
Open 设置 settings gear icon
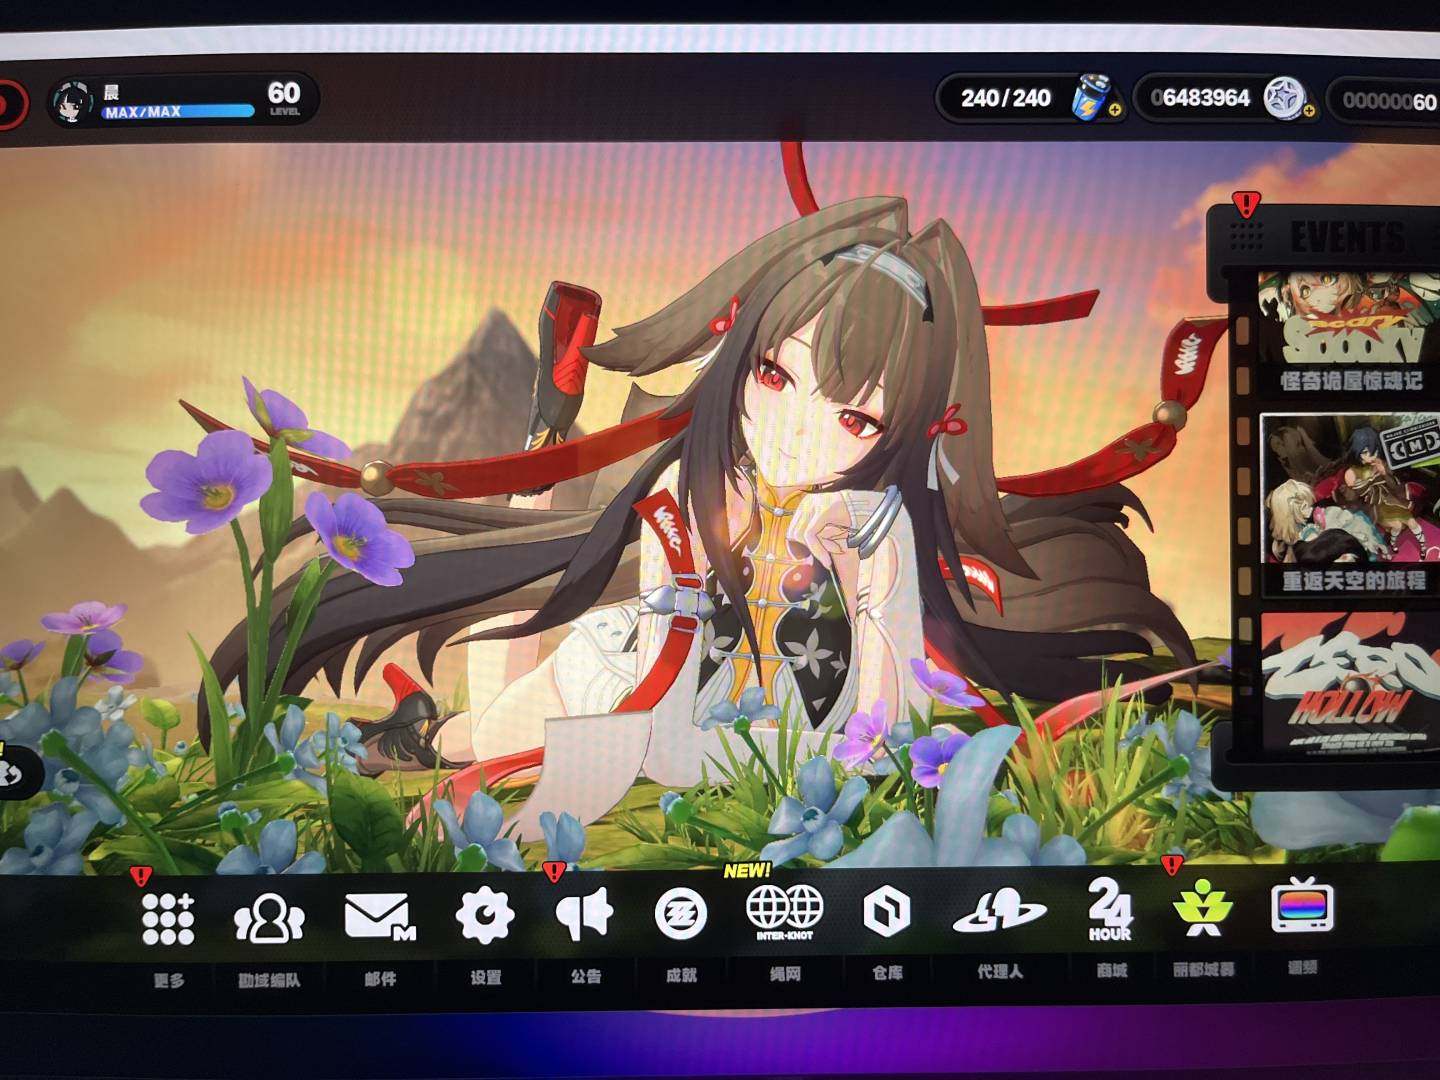pyautogui.click(x=485, y=915)
